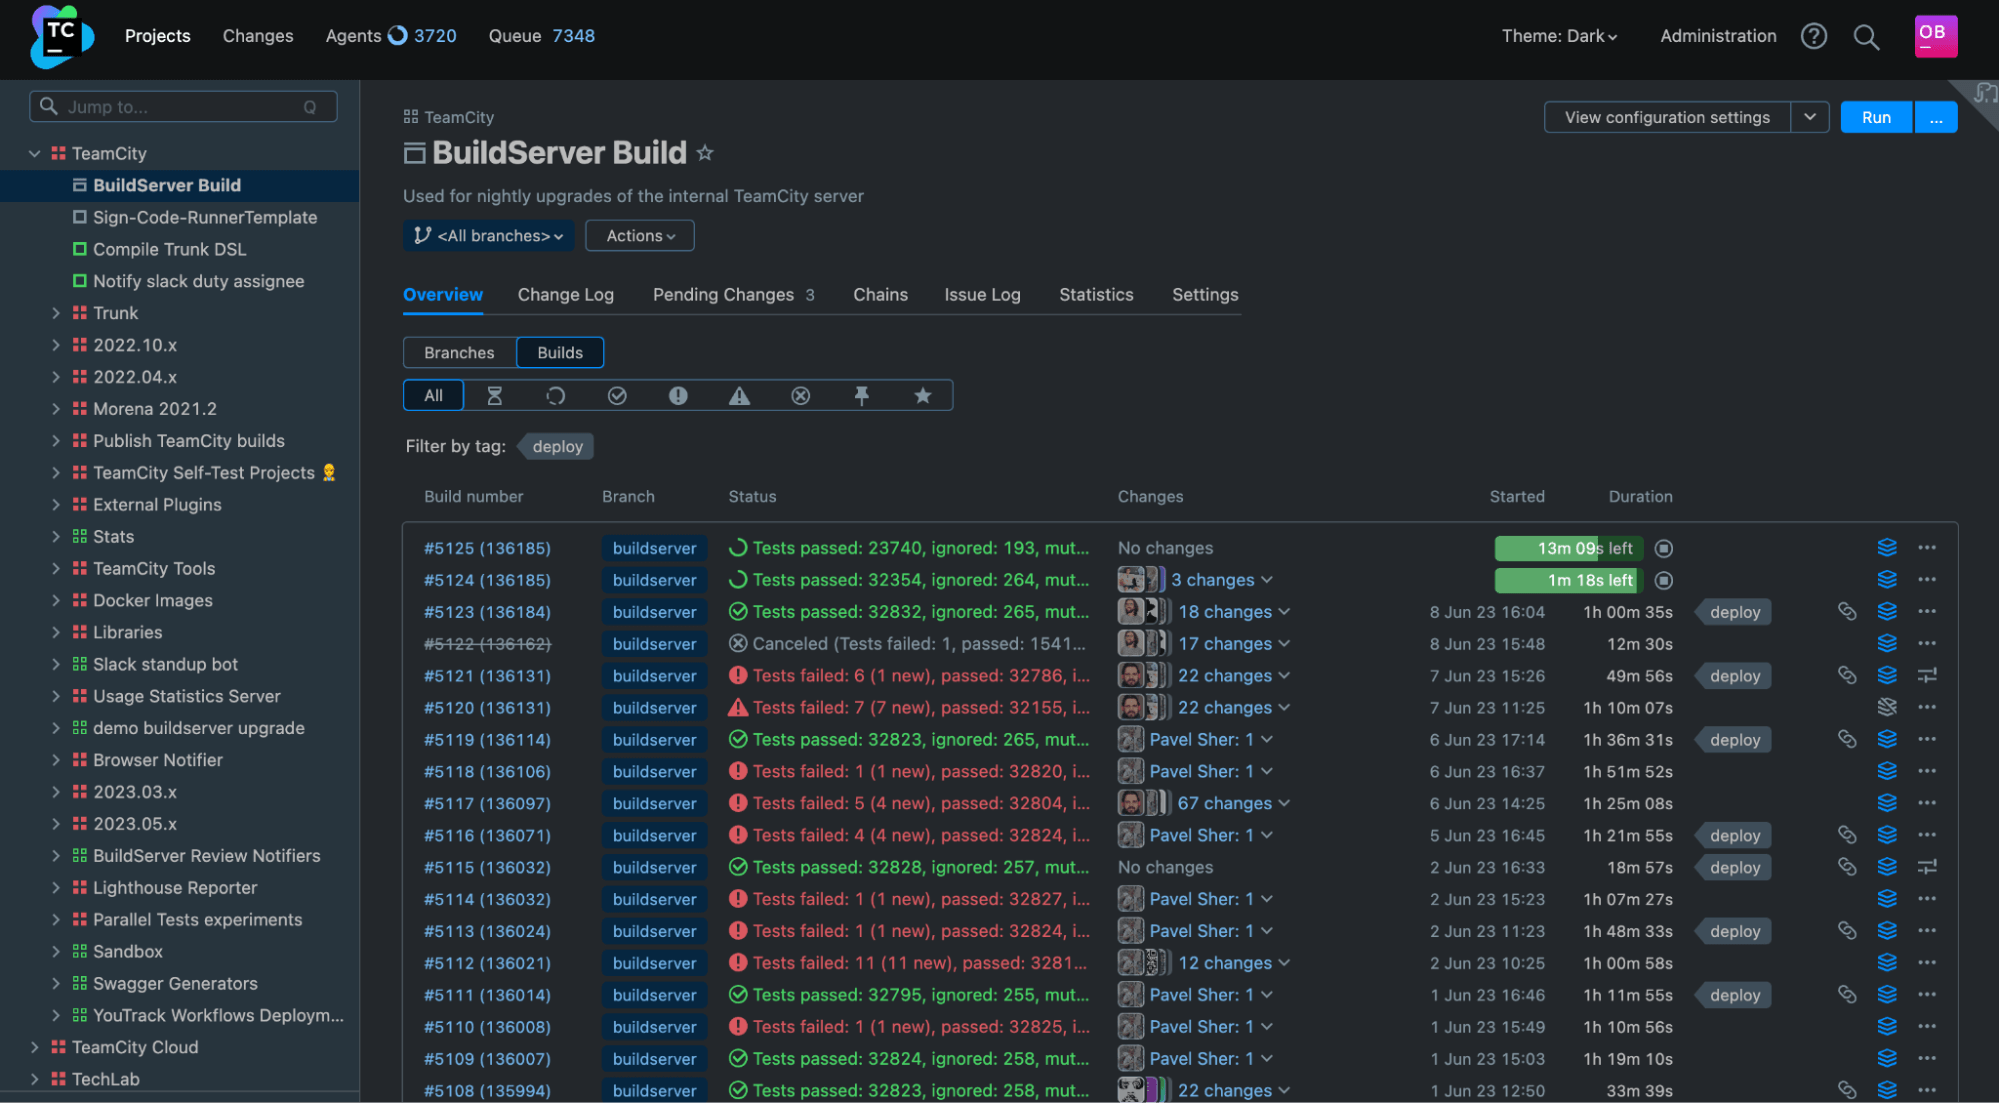Select Compile Trunk DSL in sidebar
This screenshot has height=1103, width=1999.
point(169,249)
